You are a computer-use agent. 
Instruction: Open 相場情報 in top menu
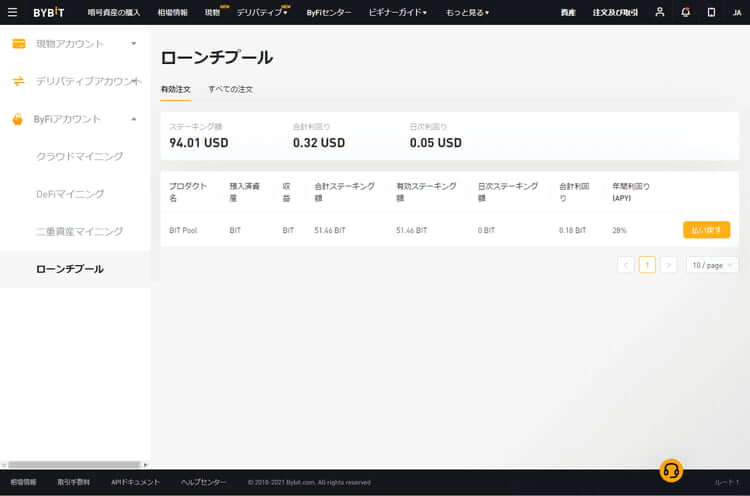point(173,13)
